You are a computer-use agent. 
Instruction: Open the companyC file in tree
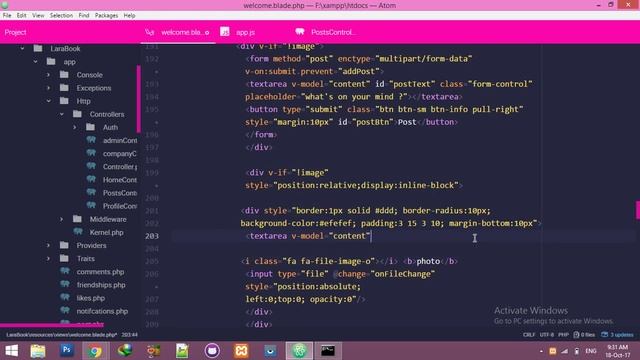[120, 153]
